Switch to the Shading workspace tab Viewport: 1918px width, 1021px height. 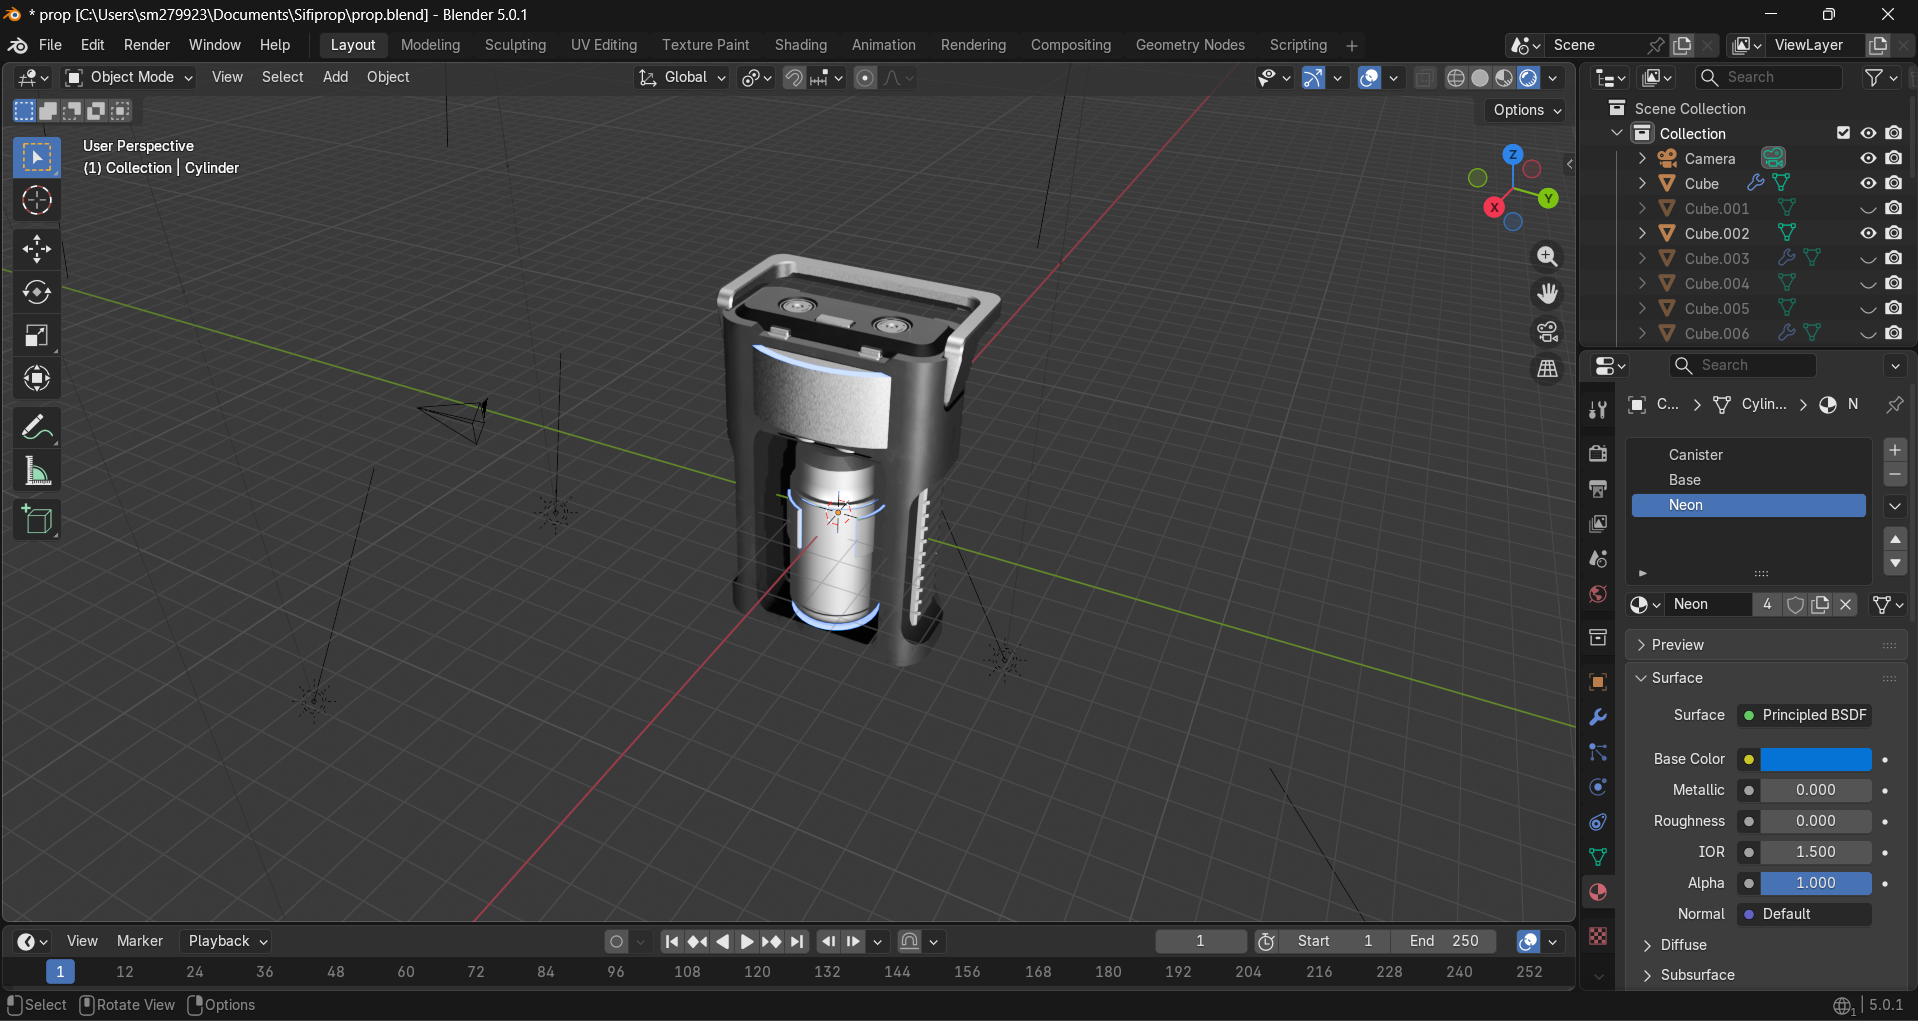tap(801, 45)
